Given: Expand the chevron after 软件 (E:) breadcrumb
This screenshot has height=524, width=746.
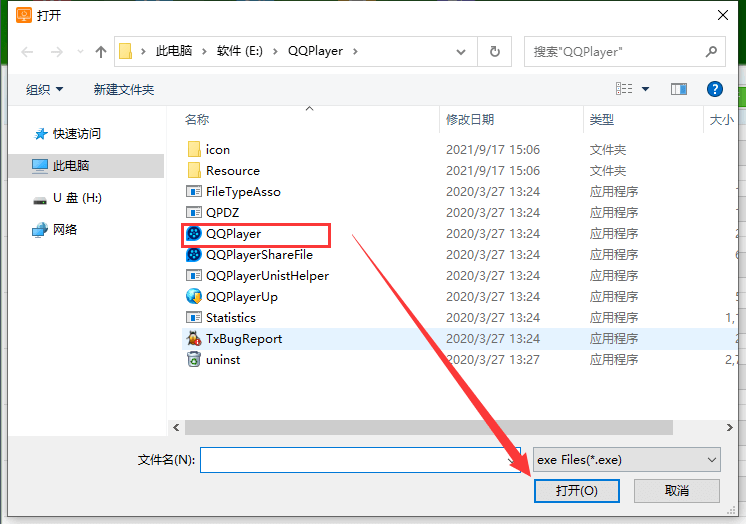Looking at the screenshot, I should click(275, 51).
